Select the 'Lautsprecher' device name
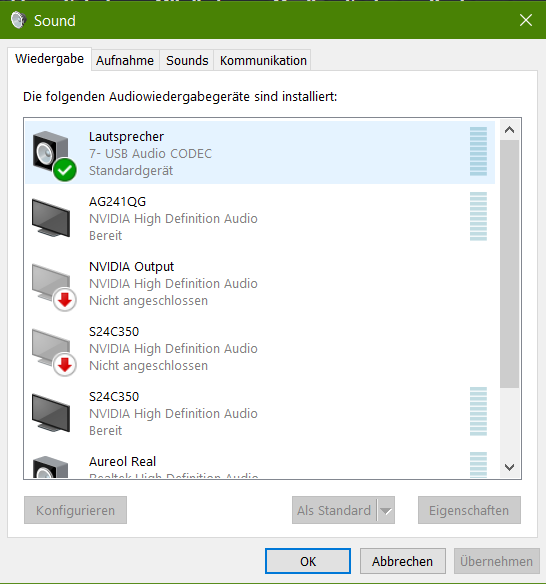Image resolution: width=546 pixels, height=584 pixels. pos(126,137)
